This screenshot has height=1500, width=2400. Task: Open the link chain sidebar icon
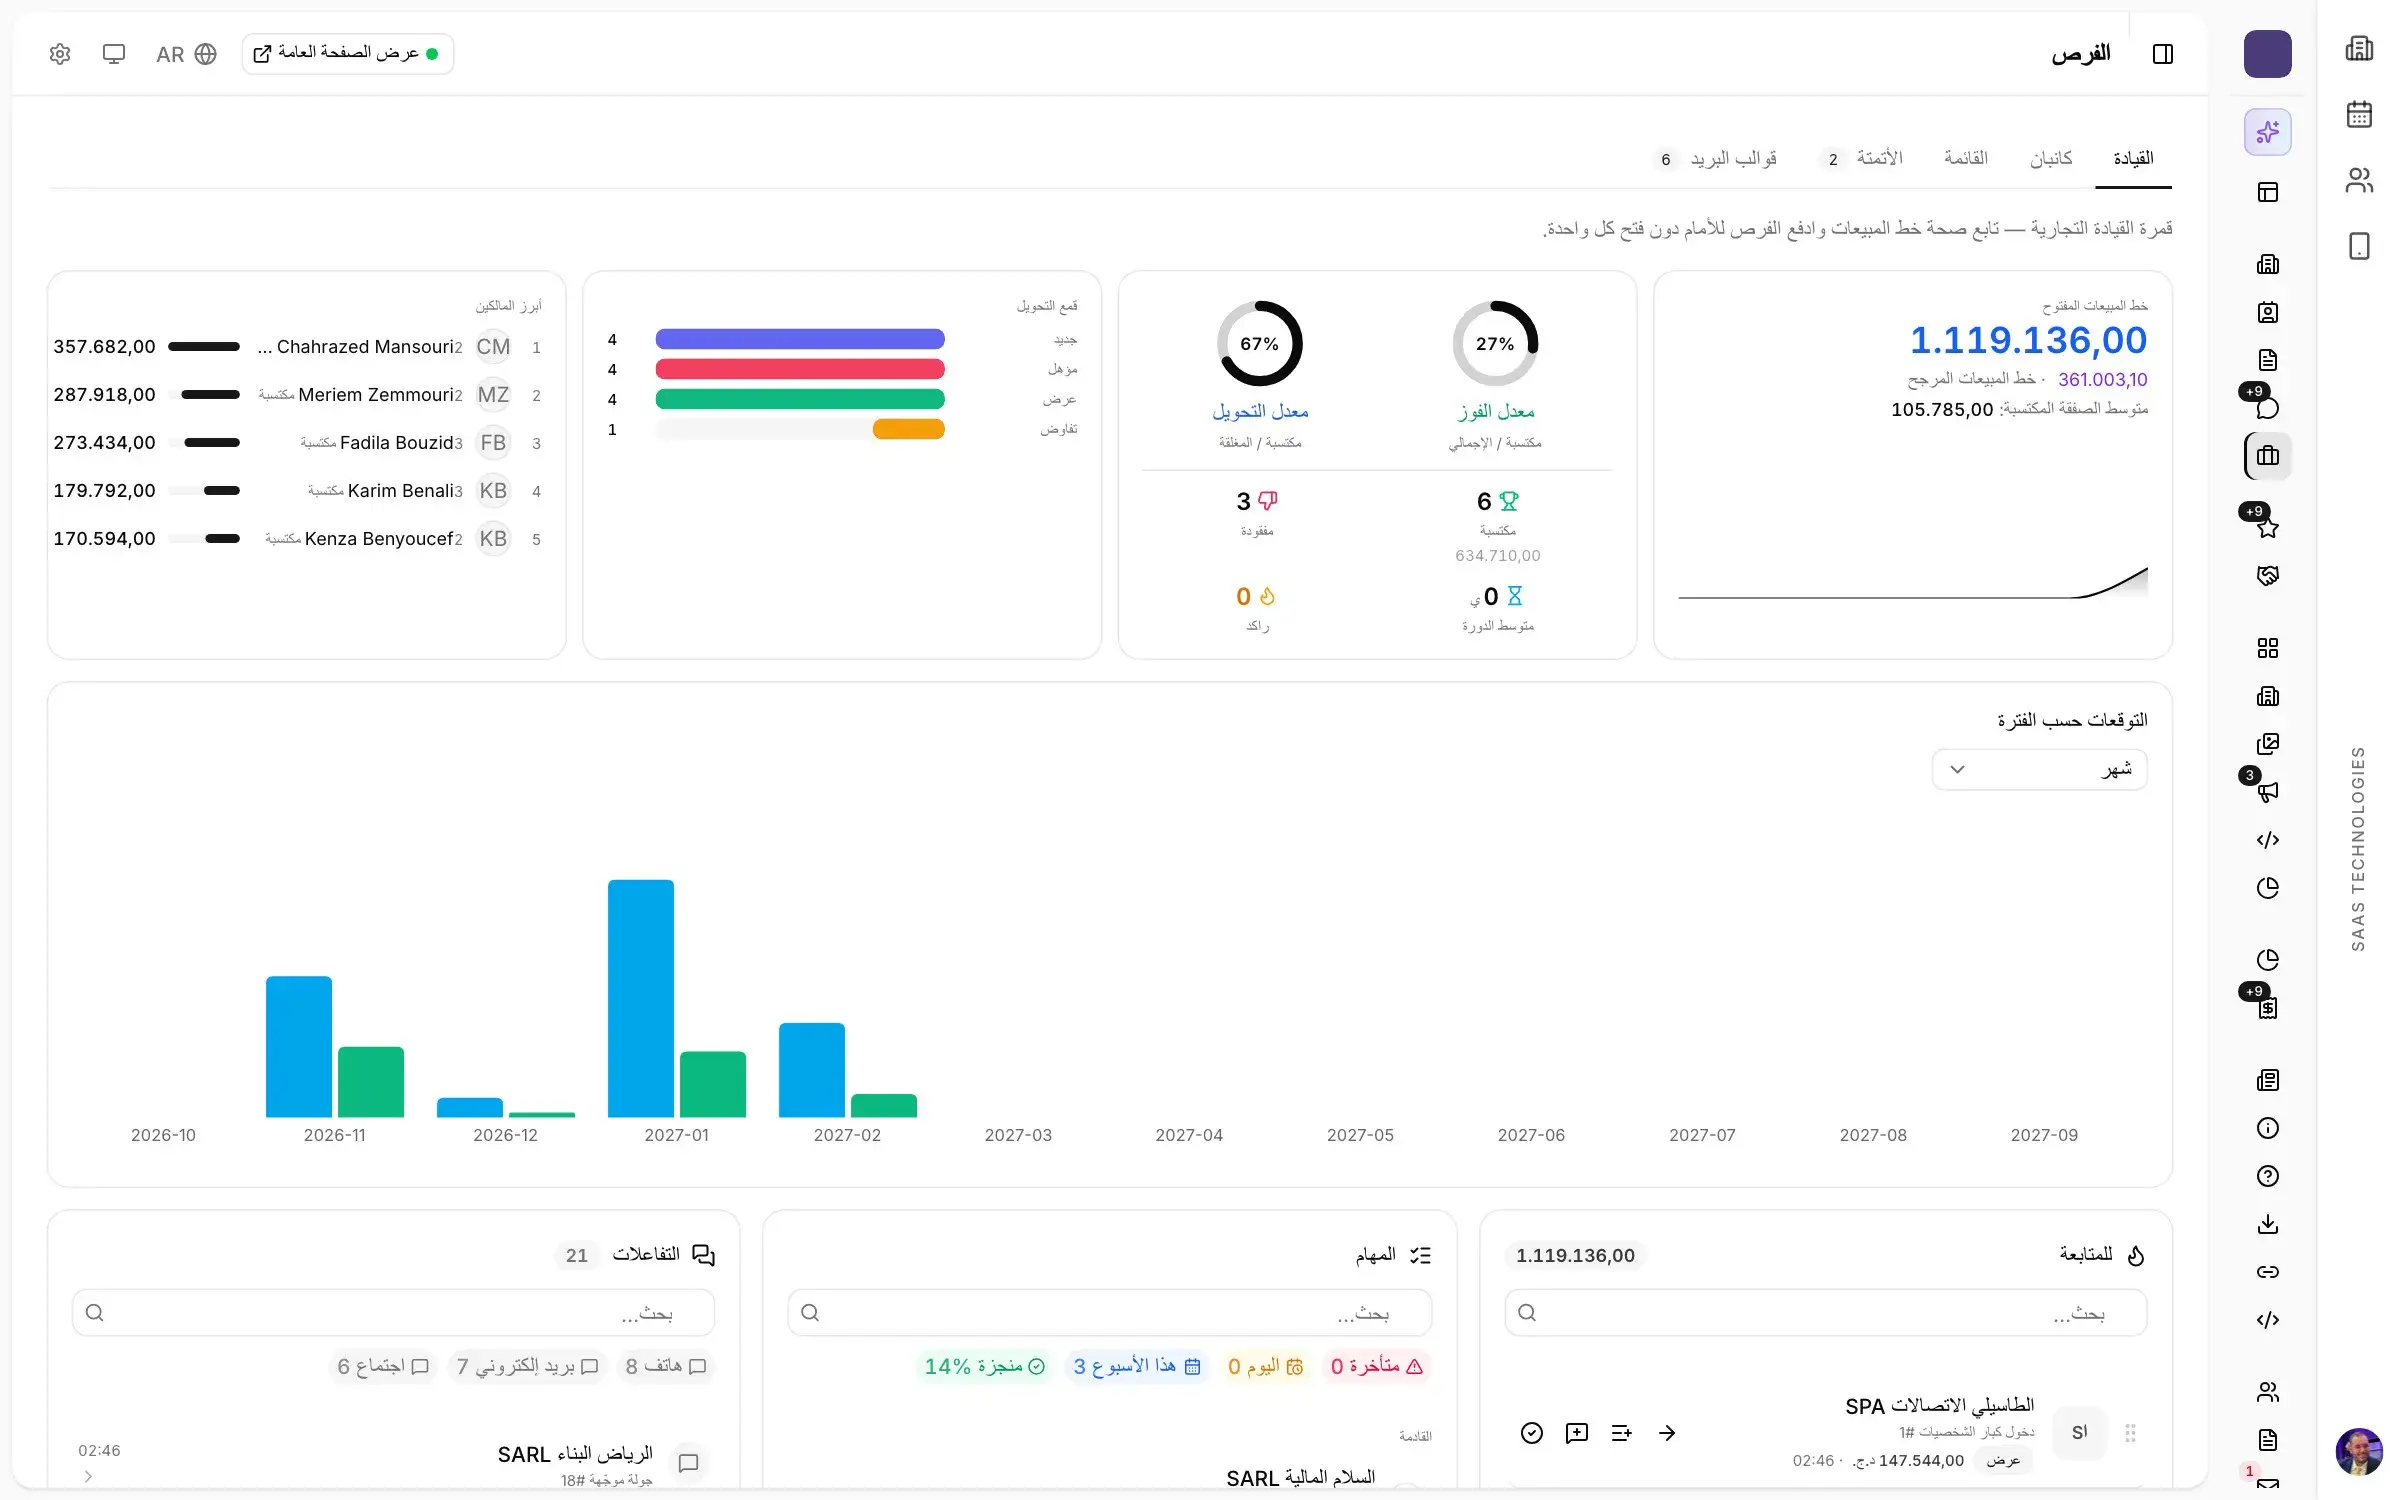(2268, 1272)
